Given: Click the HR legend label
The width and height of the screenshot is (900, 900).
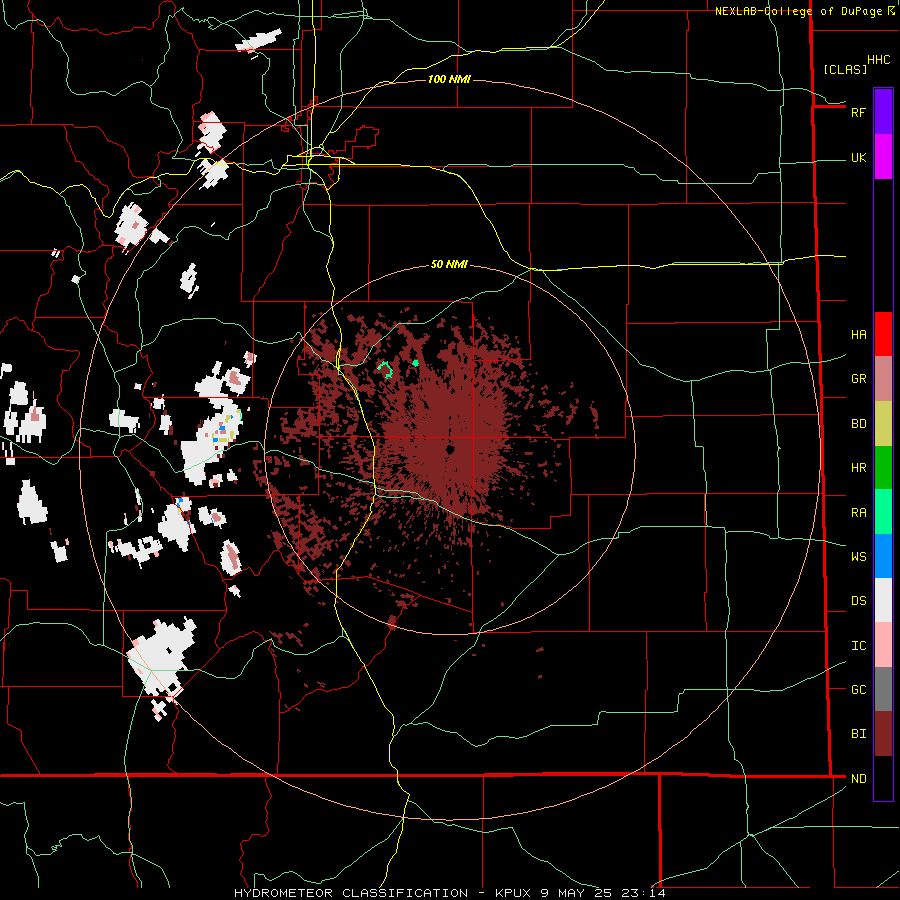Looking at the screenshot, I should (858, 468).
